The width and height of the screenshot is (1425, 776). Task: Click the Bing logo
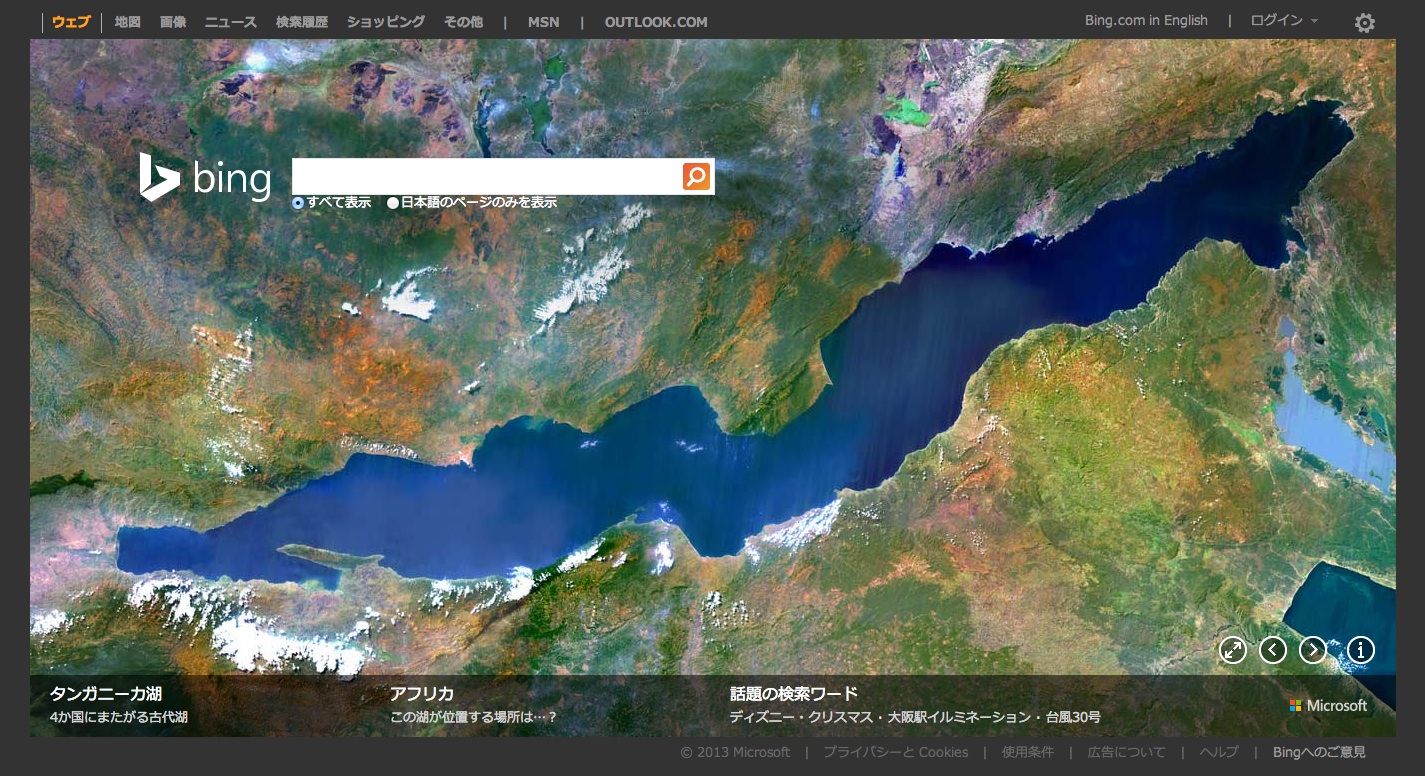click(206, 178)
